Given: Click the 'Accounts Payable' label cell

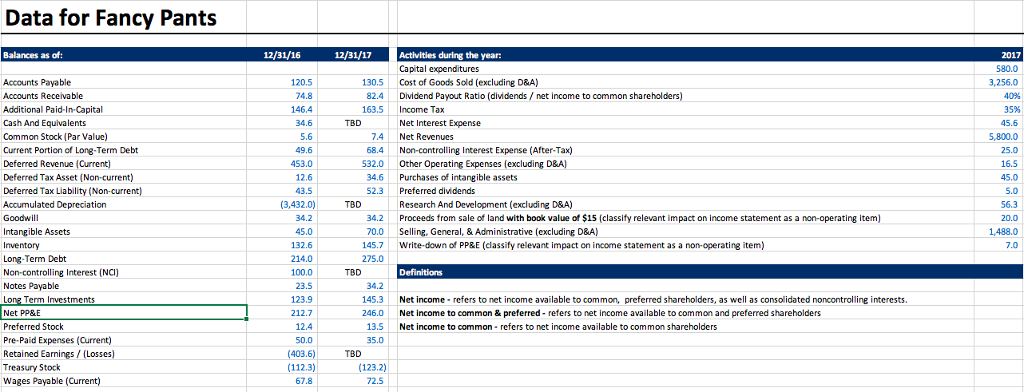Looking at the screenshot, I should coord(123,82).
